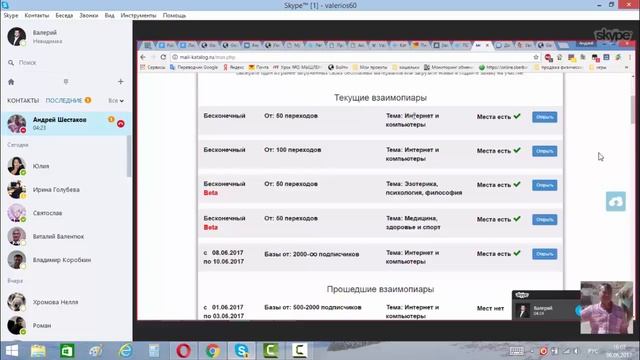Open the Медицина, здоровье и спорт row
This screenshot has width=640, height=360.
click(544, 220)
